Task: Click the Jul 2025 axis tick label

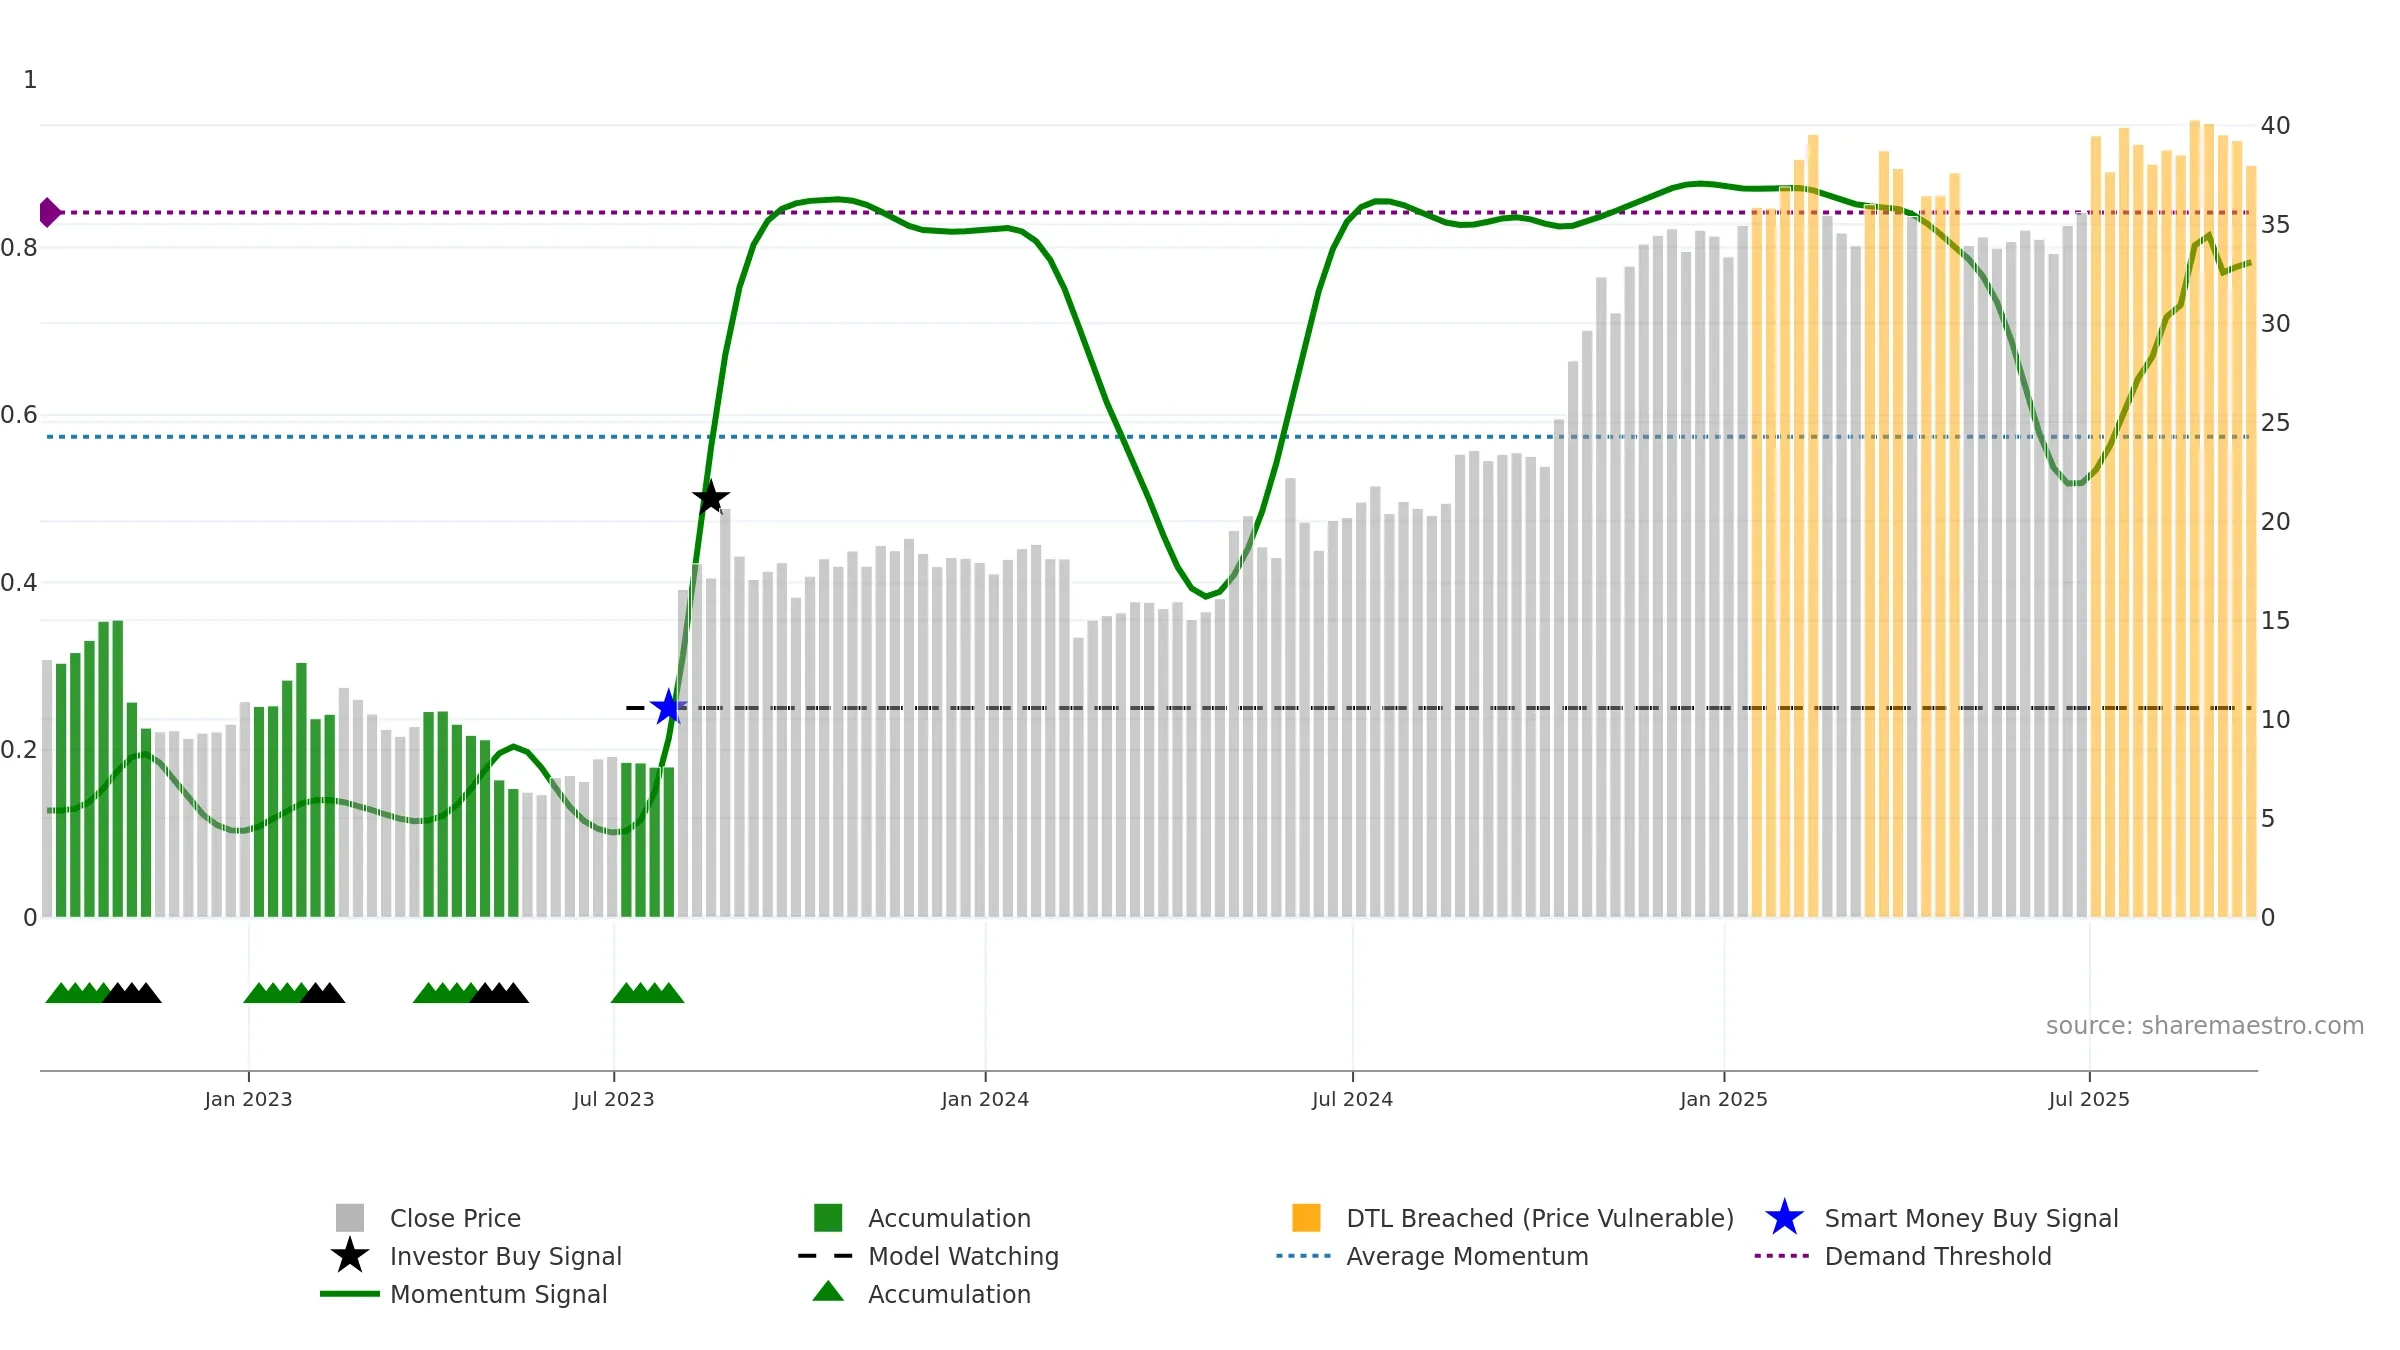Action: tap(2089, 1100)
